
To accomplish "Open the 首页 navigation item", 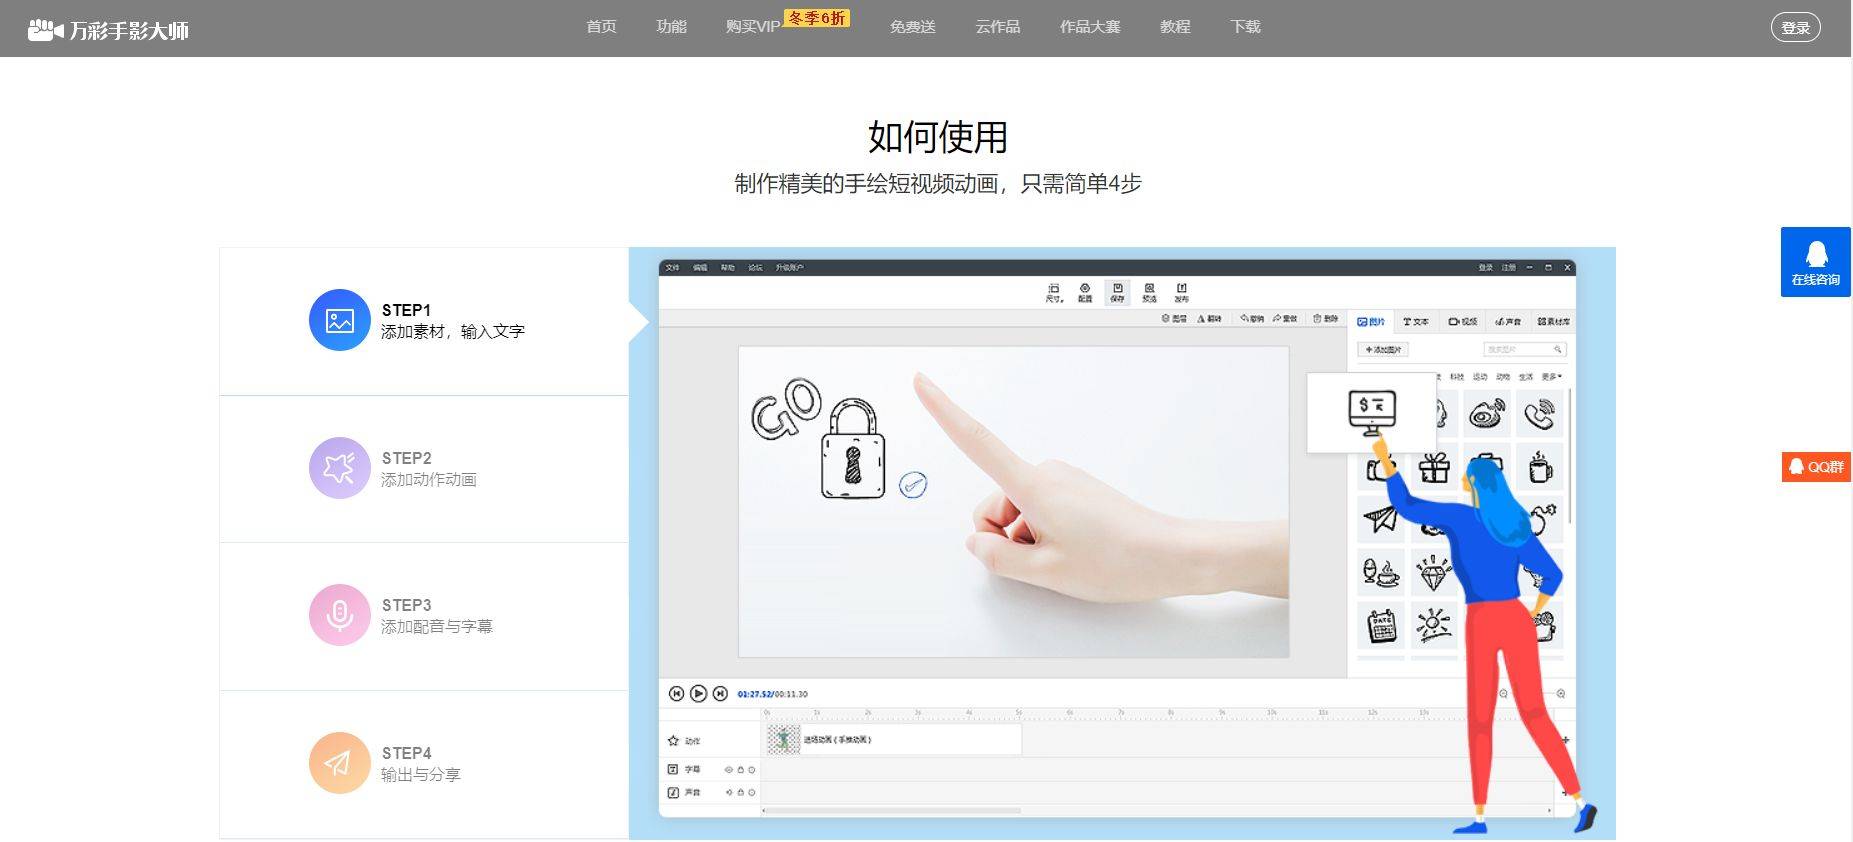I will point(601,27).
